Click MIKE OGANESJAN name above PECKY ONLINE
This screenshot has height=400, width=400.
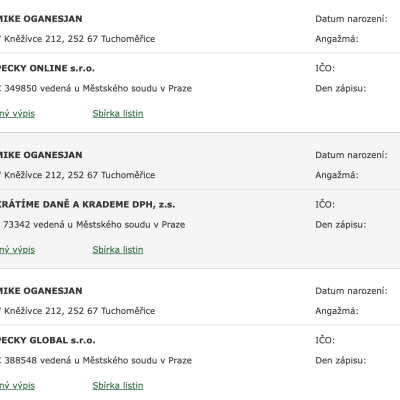41,19
